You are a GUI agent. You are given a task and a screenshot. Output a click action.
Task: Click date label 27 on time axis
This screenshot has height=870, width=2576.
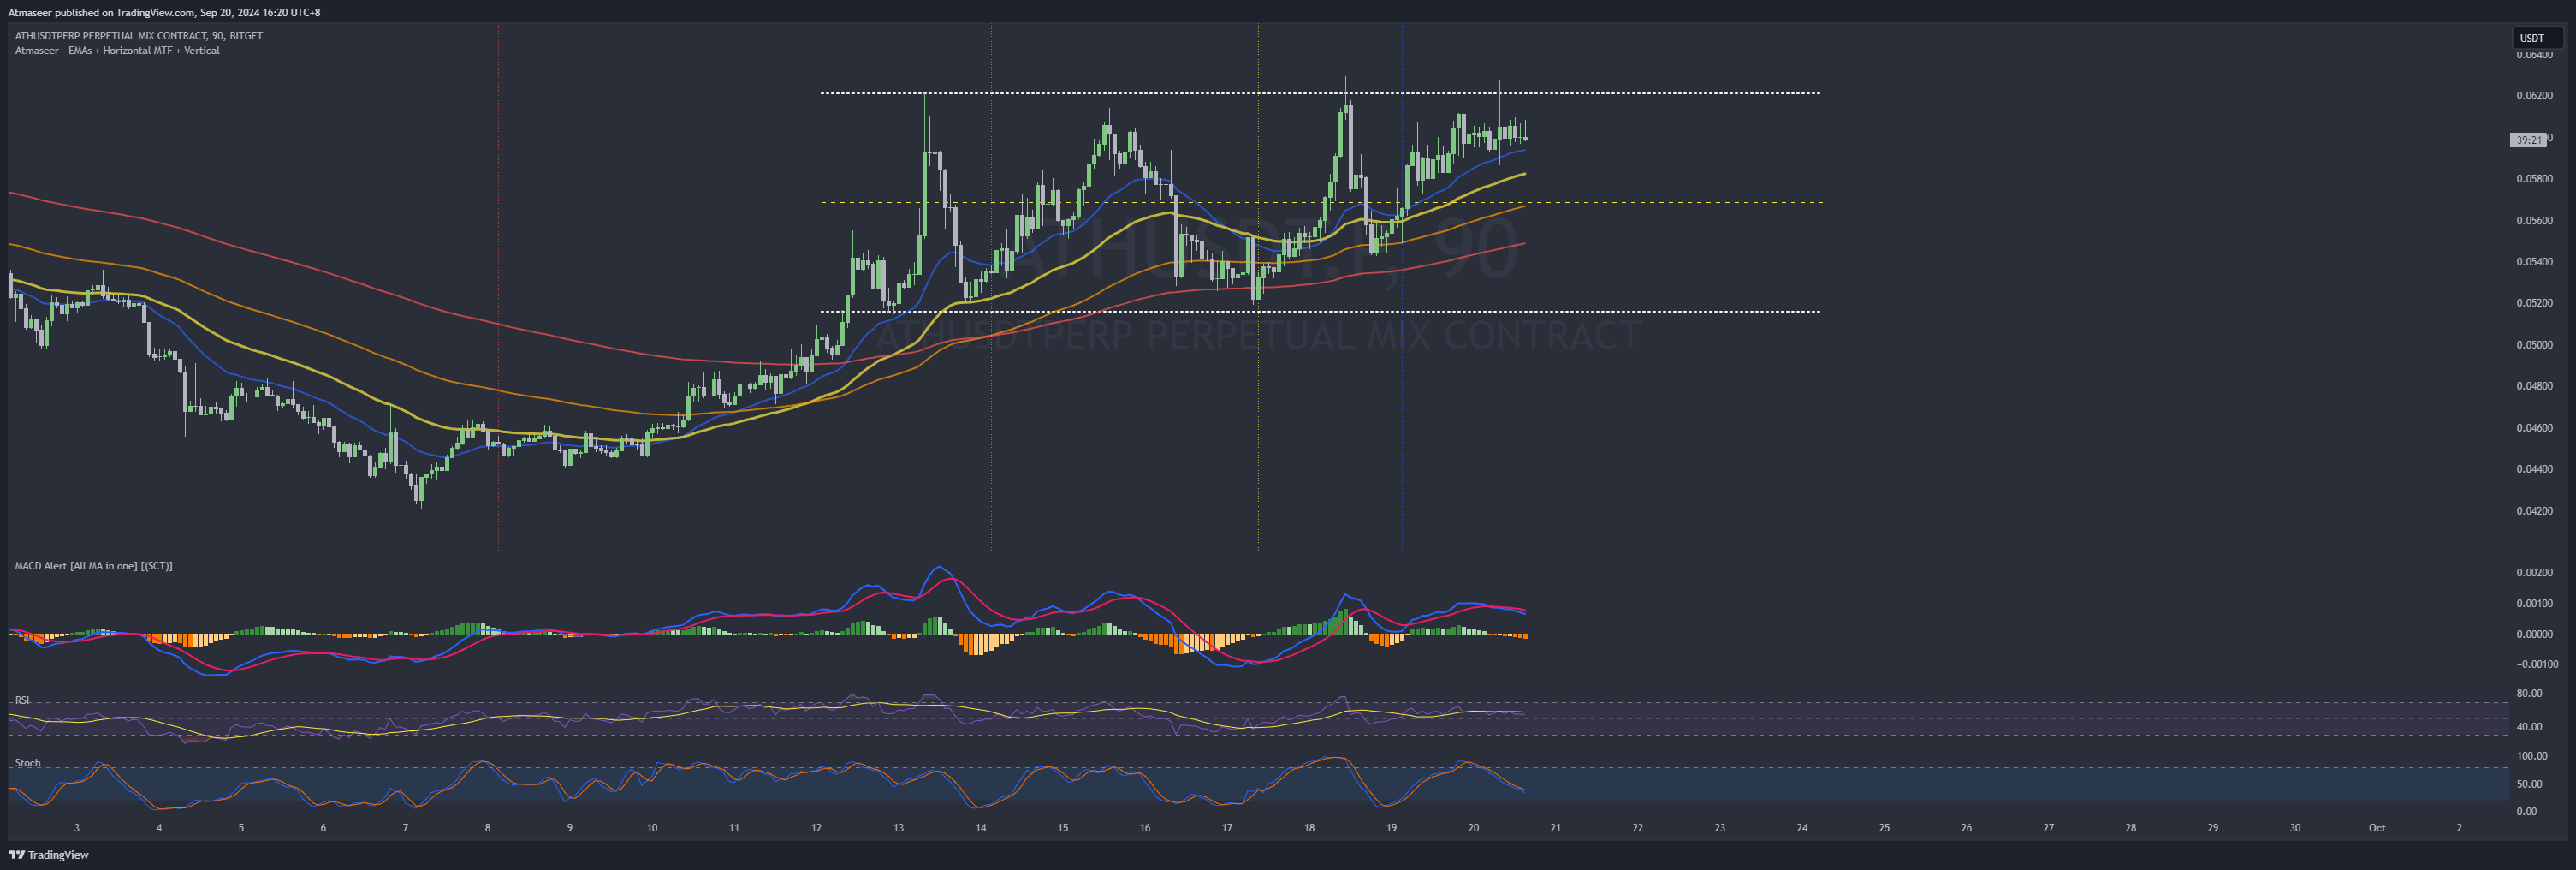[2048, 828]
